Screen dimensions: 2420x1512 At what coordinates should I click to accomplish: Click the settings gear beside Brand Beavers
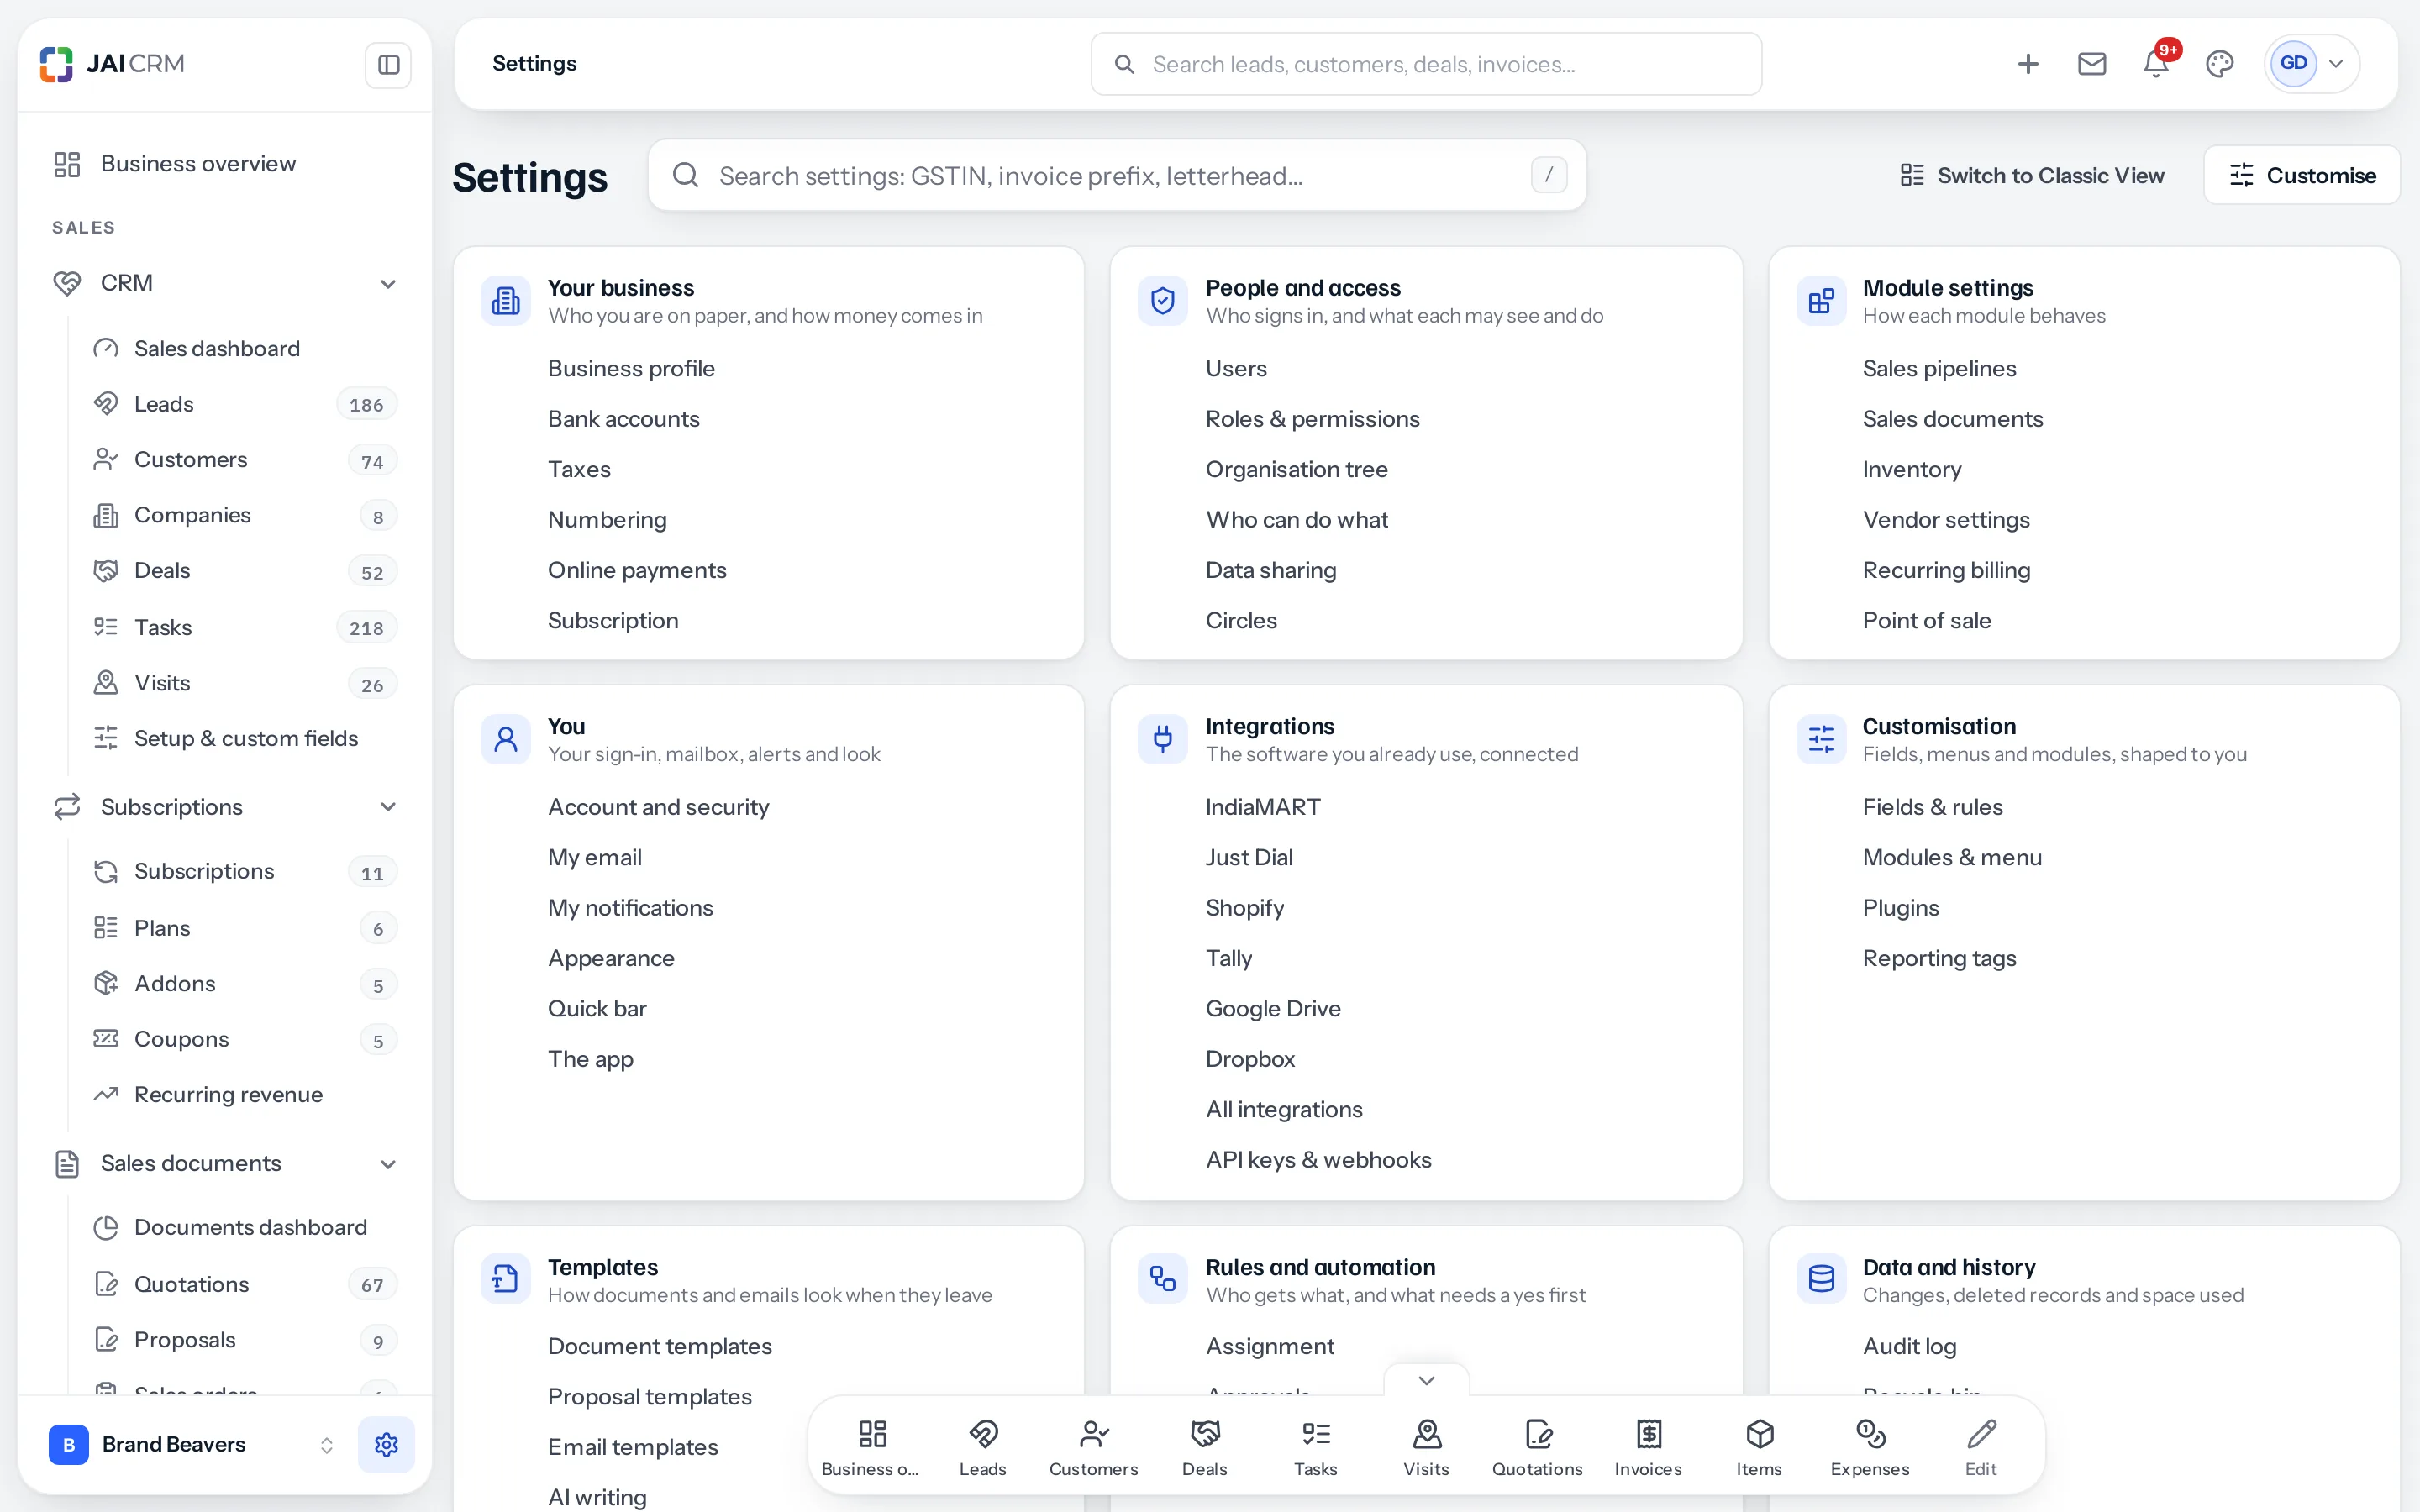[x=386, y=1444]
